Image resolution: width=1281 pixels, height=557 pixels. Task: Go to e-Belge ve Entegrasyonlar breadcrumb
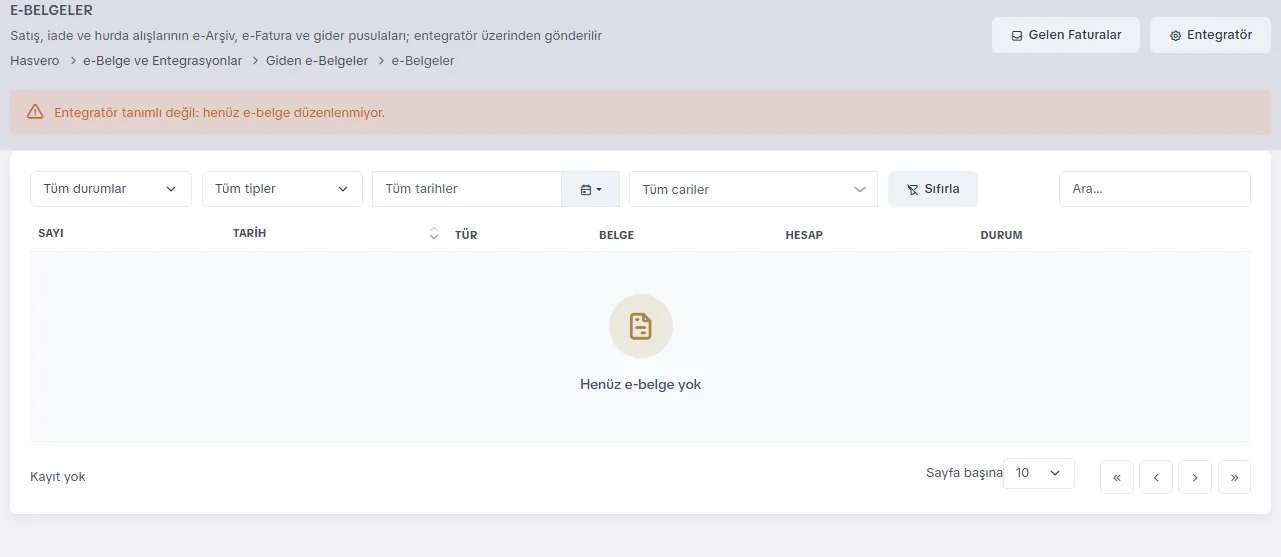point(162,61)
